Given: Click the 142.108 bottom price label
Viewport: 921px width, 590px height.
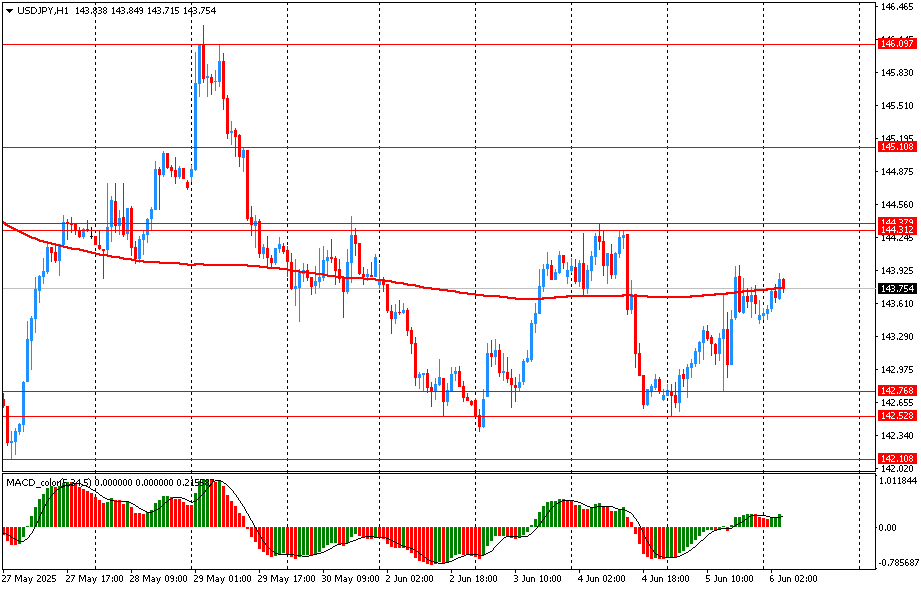Looking at the screenshot, I should (897, 458).
